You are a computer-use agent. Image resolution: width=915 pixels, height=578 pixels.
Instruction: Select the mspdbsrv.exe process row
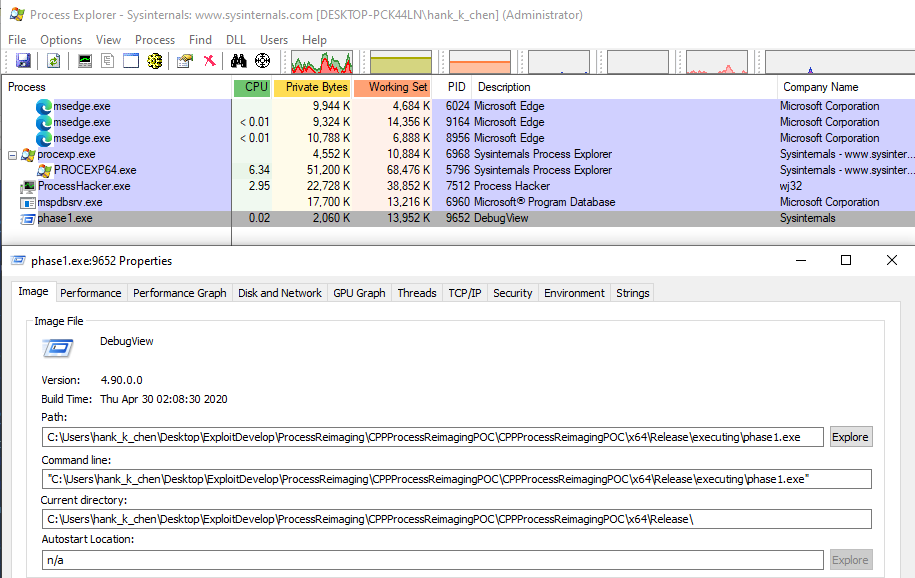coord(459,202)
